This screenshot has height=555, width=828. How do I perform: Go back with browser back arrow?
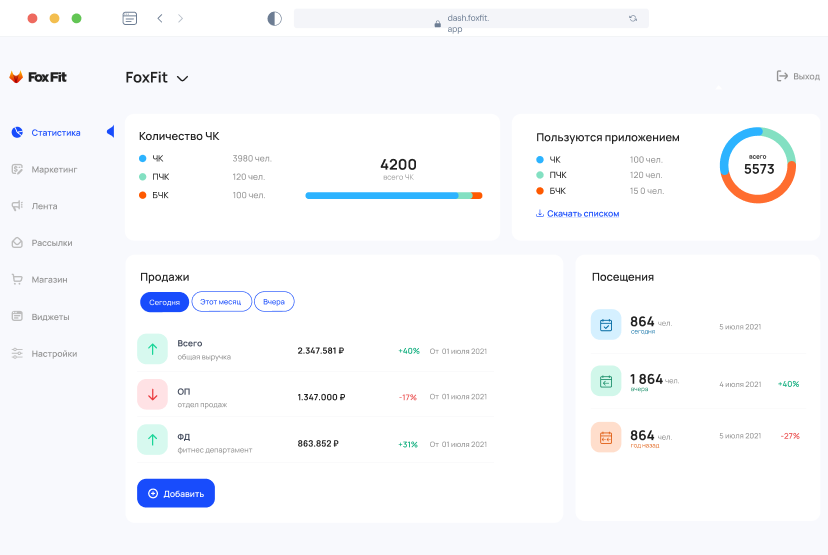(x=159, y=18)
